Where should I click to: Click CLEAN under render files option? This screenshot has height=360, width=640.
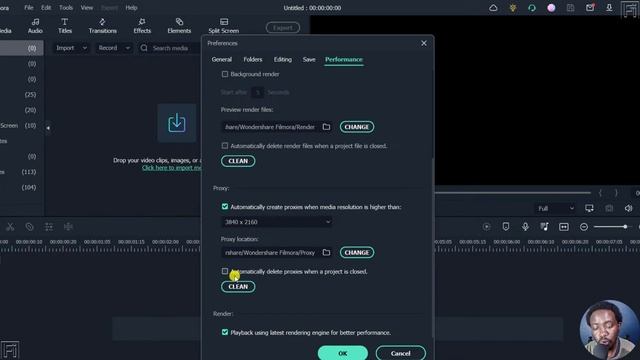238,161
